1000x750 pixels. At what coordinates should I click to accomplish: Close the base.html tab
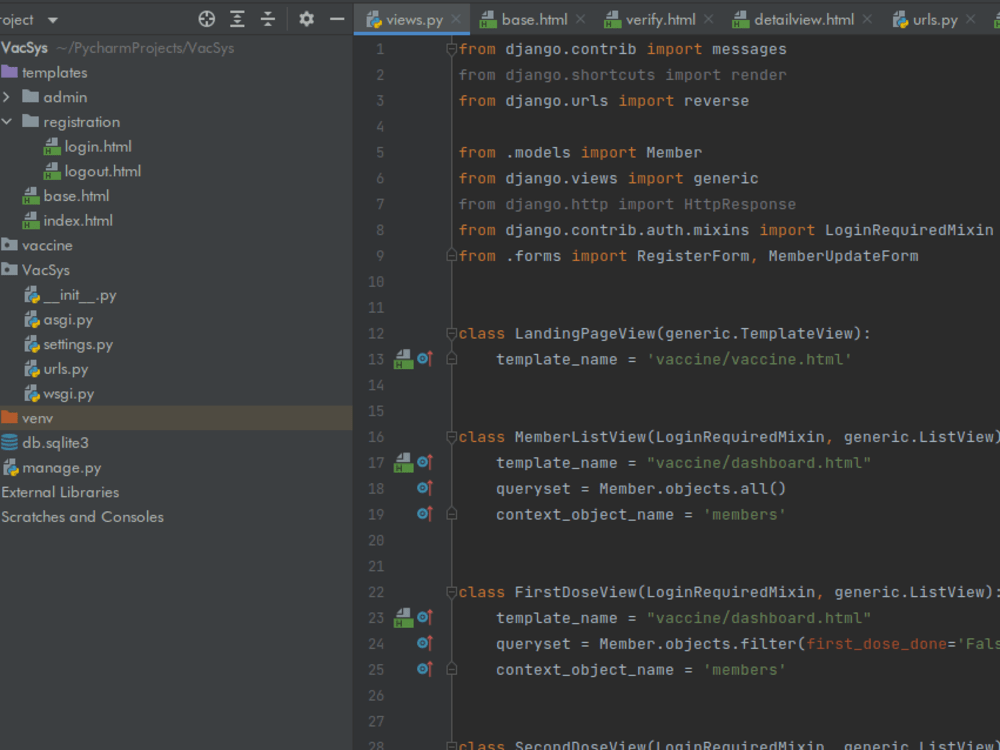[580, 19]
